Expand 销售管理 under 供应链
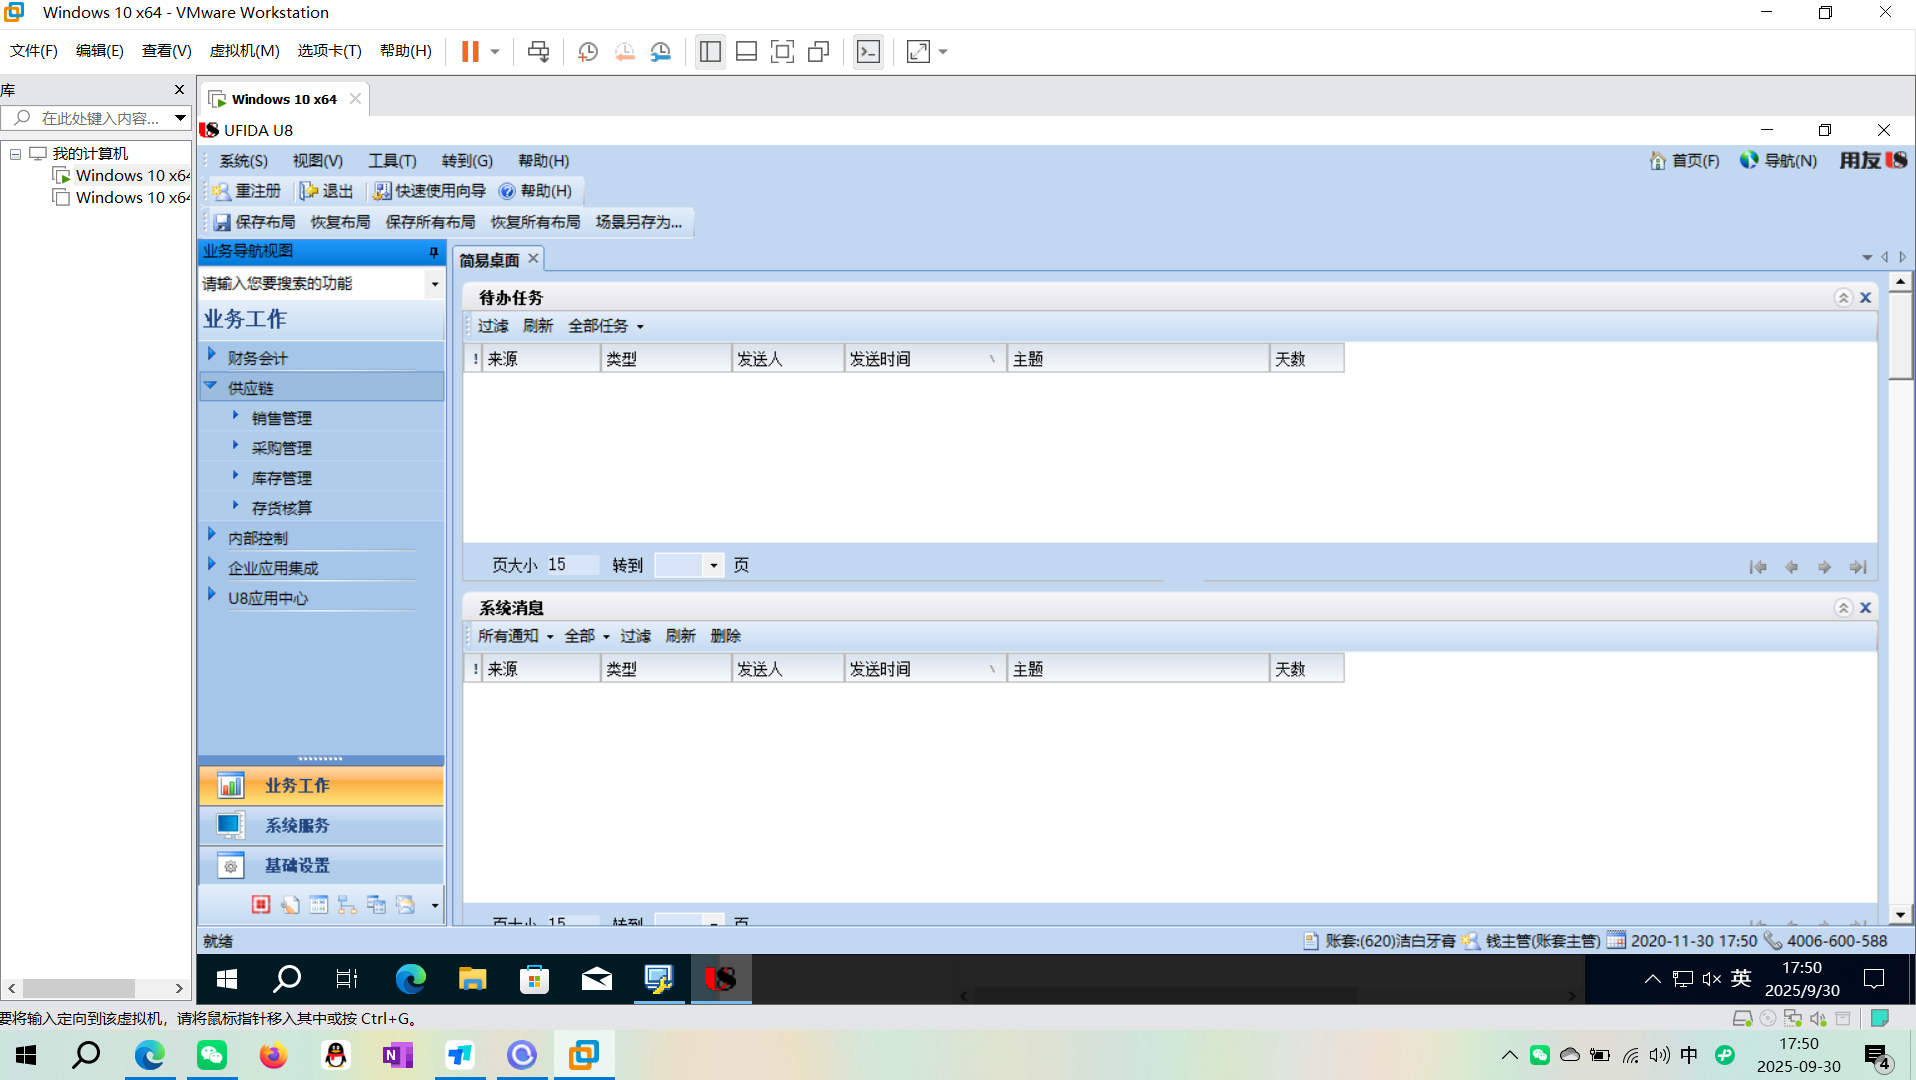The height and width of the screenshot is (1080, 1916). [x=236, y=415]
